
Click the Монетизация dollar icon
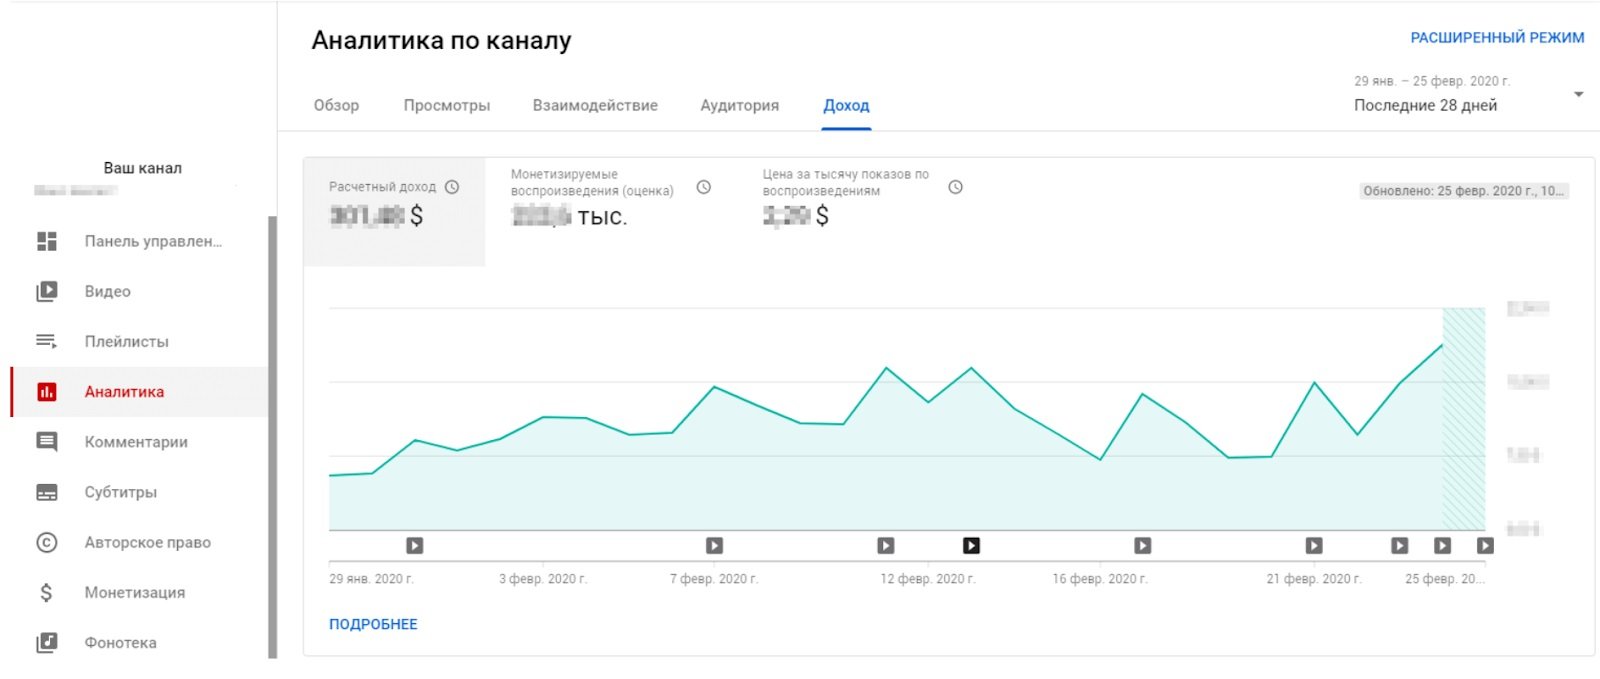click(47, 592)
